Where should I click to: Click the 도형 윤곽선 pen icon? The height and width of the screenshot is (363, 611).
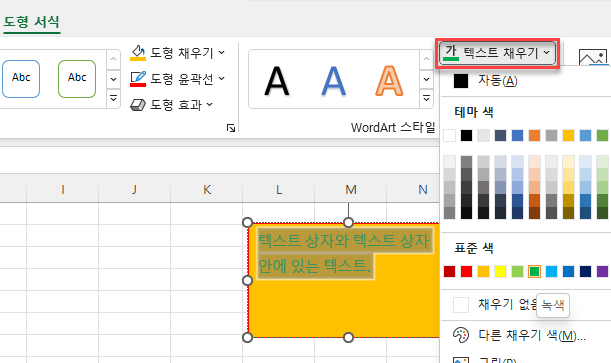(138, 79)
